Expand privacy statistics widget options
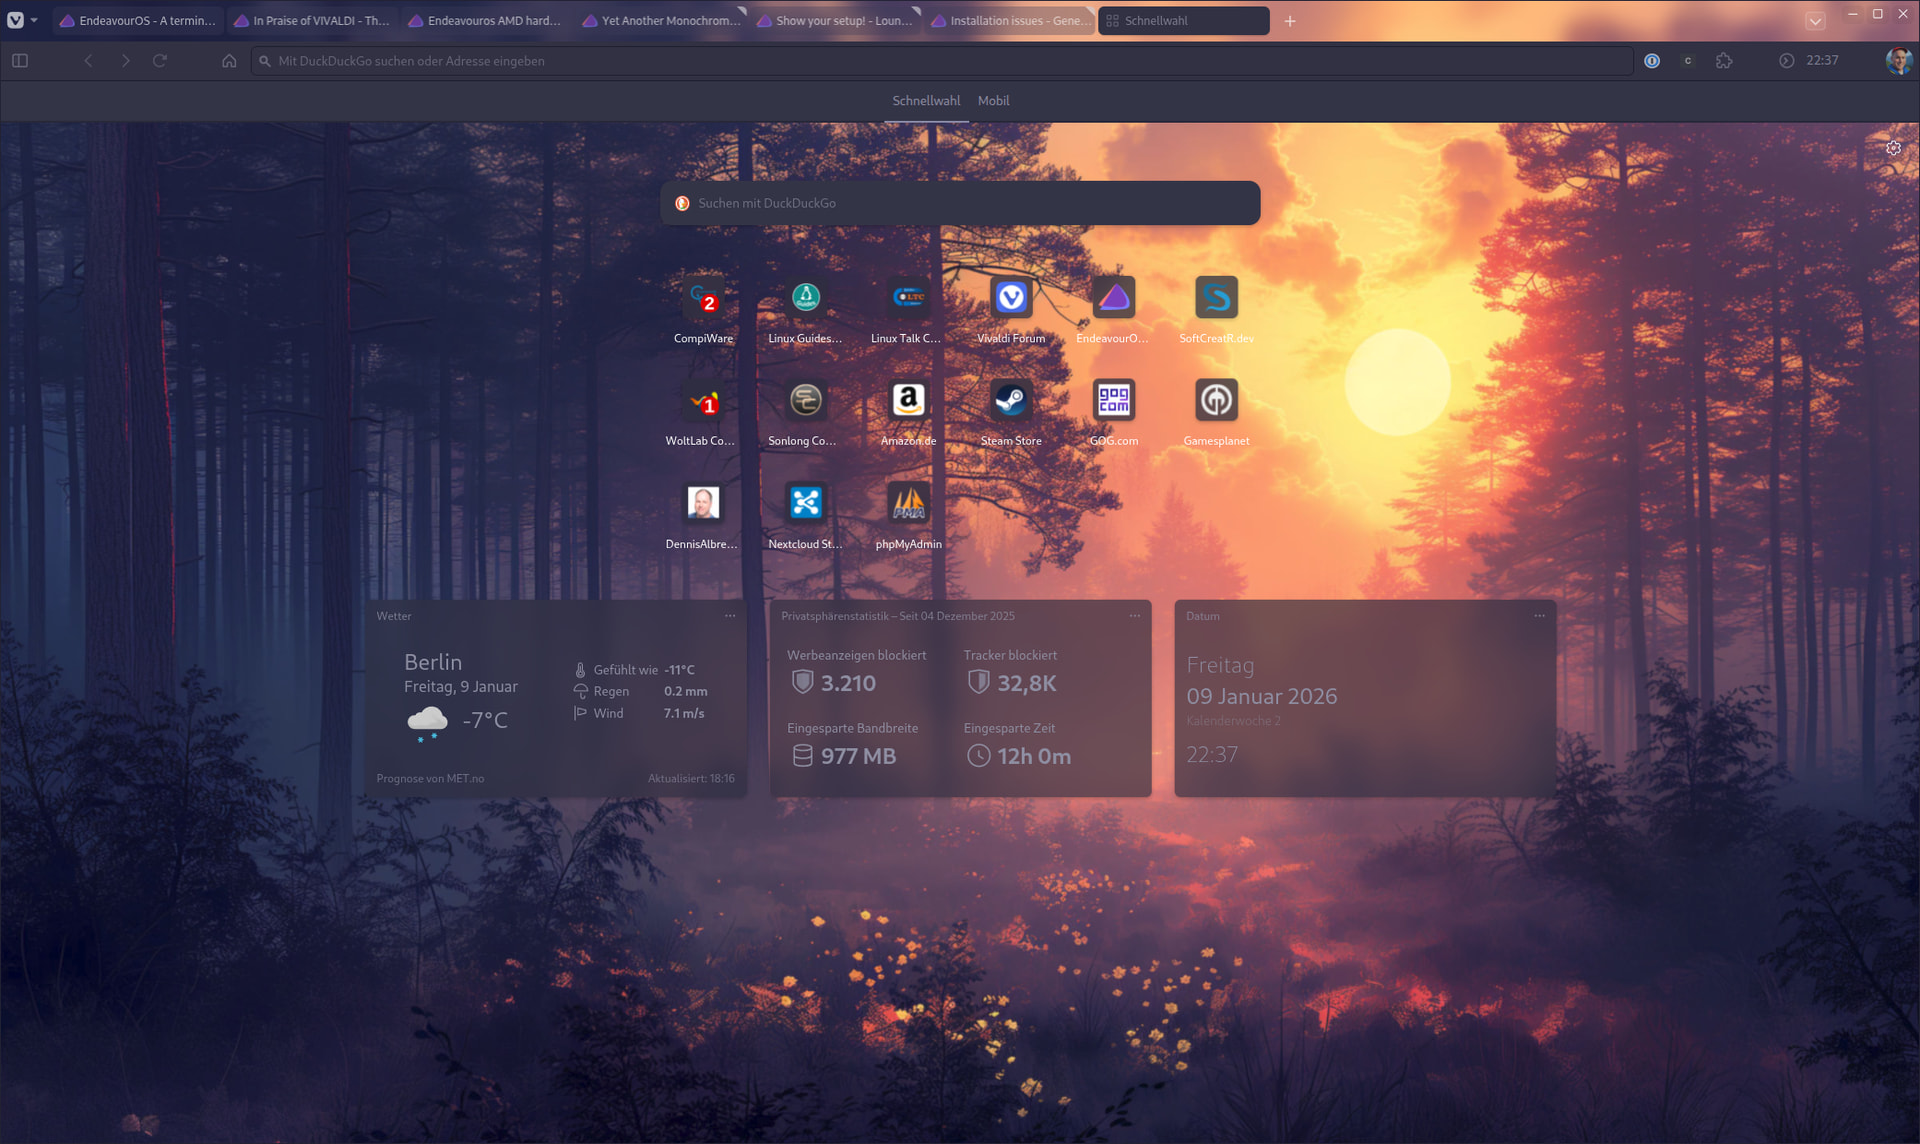This screenshot has width=1920, height=1144. (x=1134, y=616)
